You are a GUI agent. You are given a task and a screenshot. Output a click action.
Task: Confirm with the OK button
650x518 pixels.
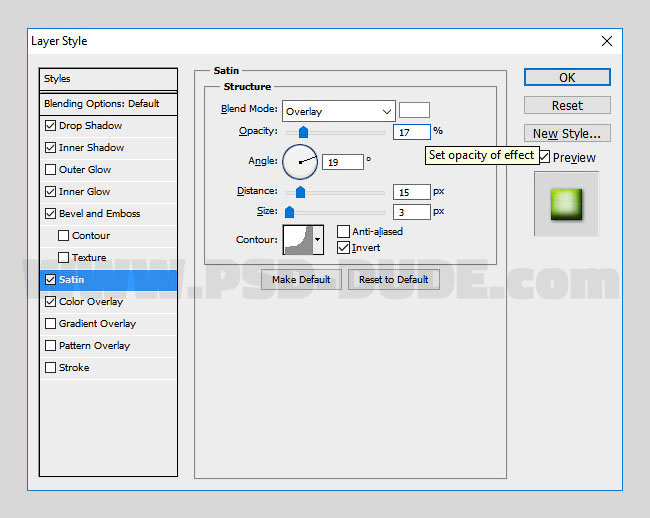[x=567, y=77]
